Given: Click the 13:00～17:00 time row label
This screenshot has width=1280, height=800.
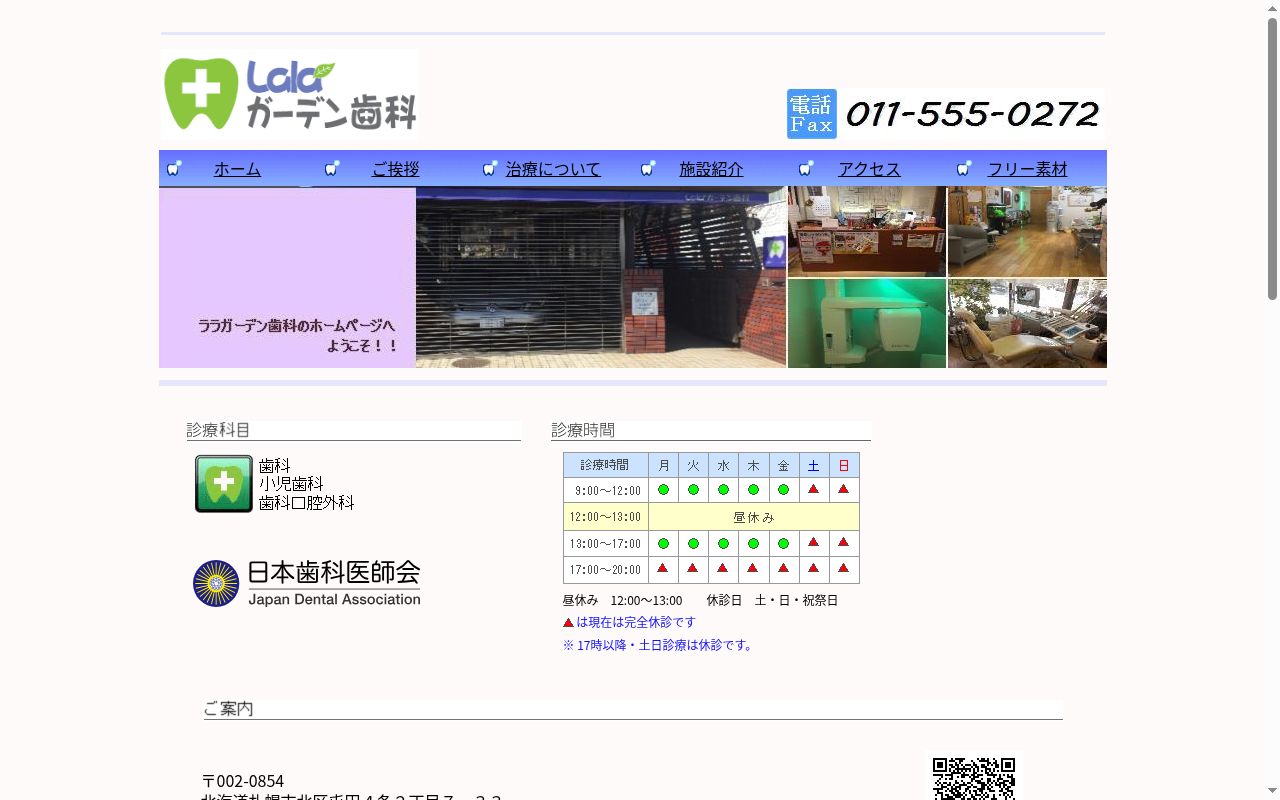Looking at the screenshot, I should [606, 544].
